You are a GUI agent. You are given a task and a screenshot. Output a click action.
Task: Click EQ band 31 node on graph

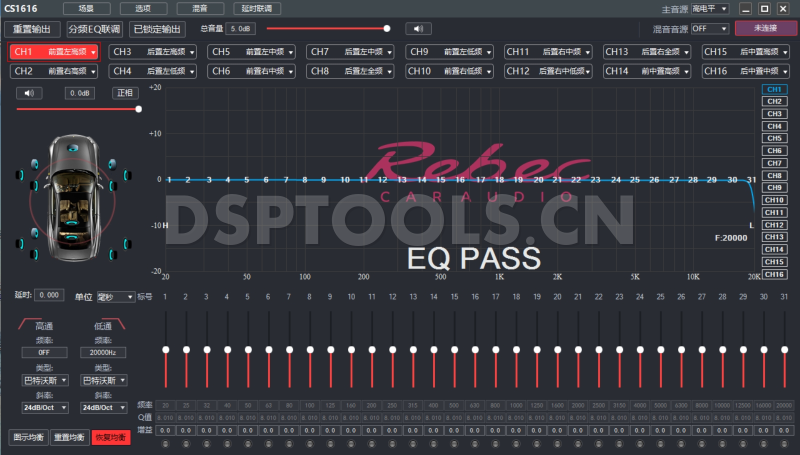[751, 180]
